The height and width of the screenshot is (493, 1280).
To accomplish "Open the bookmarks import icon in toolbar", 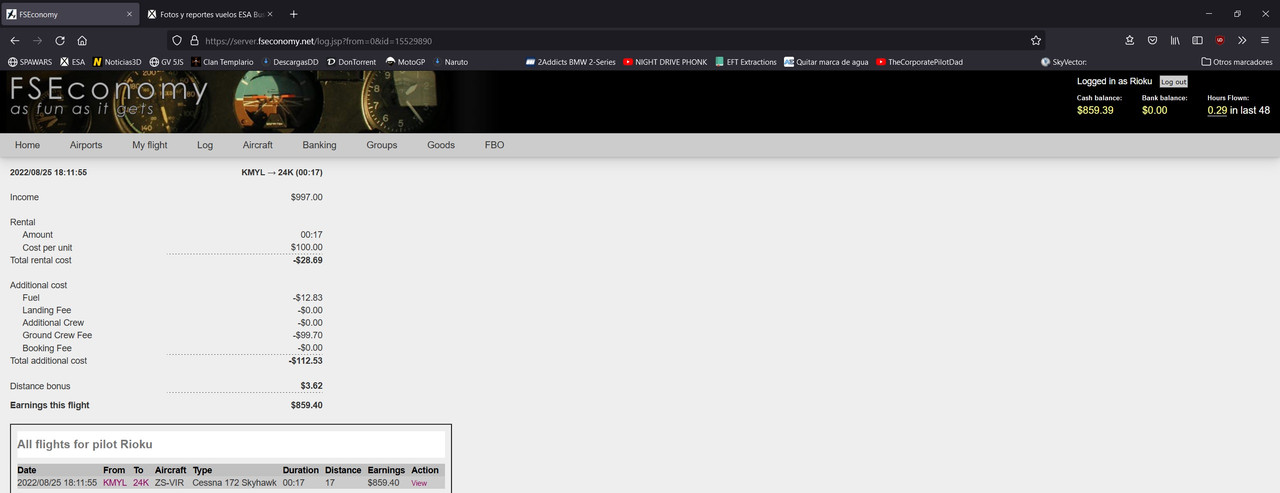I will tap(1129, 41).
